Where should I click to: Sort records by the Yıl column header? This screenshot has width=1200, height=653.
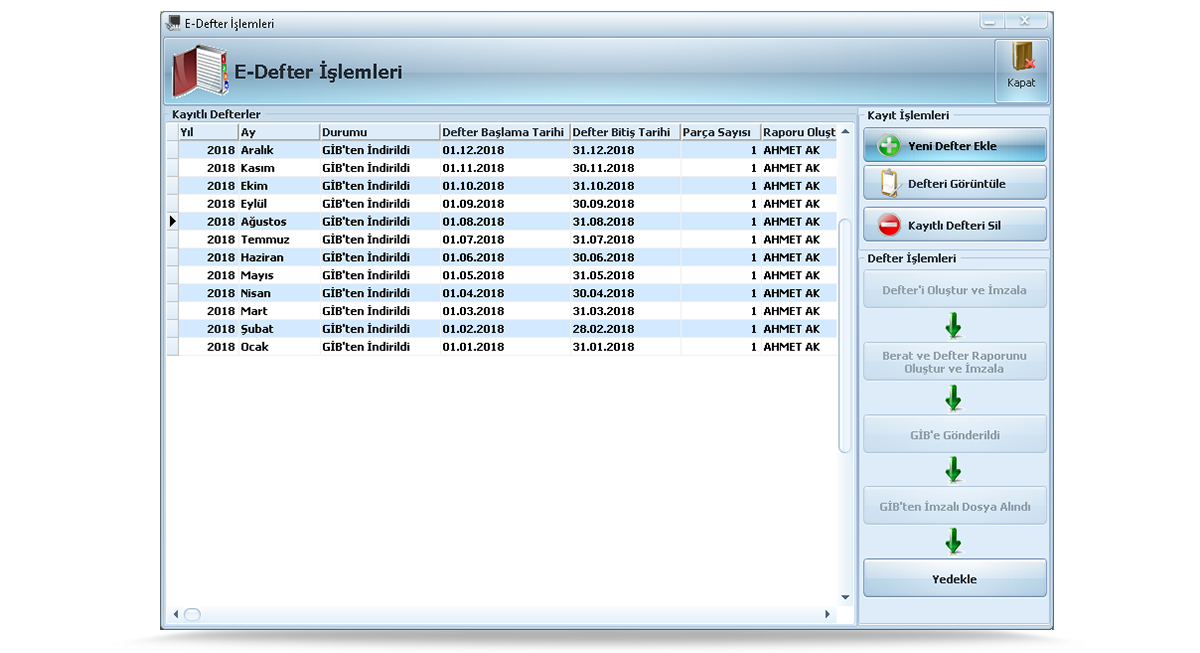(x=200, y=131)
